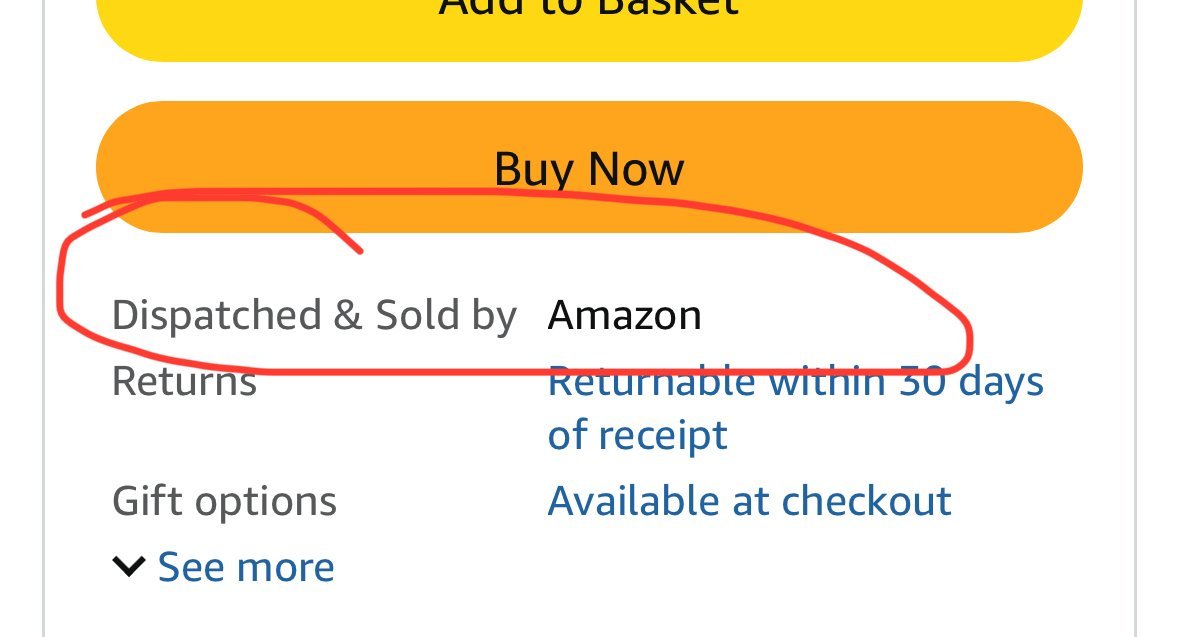The image size is (1179, 637).
Task: Click the word "more" in See more
Action: click(286, 569)
